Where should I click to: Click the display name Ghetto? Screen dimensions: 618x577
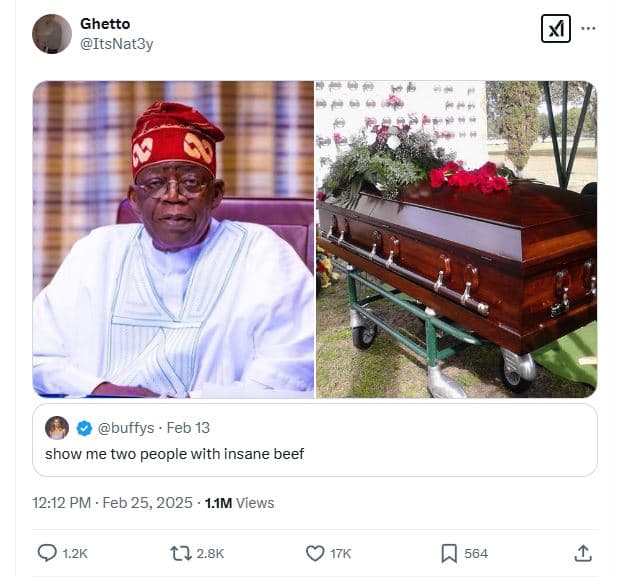point(105,24)
